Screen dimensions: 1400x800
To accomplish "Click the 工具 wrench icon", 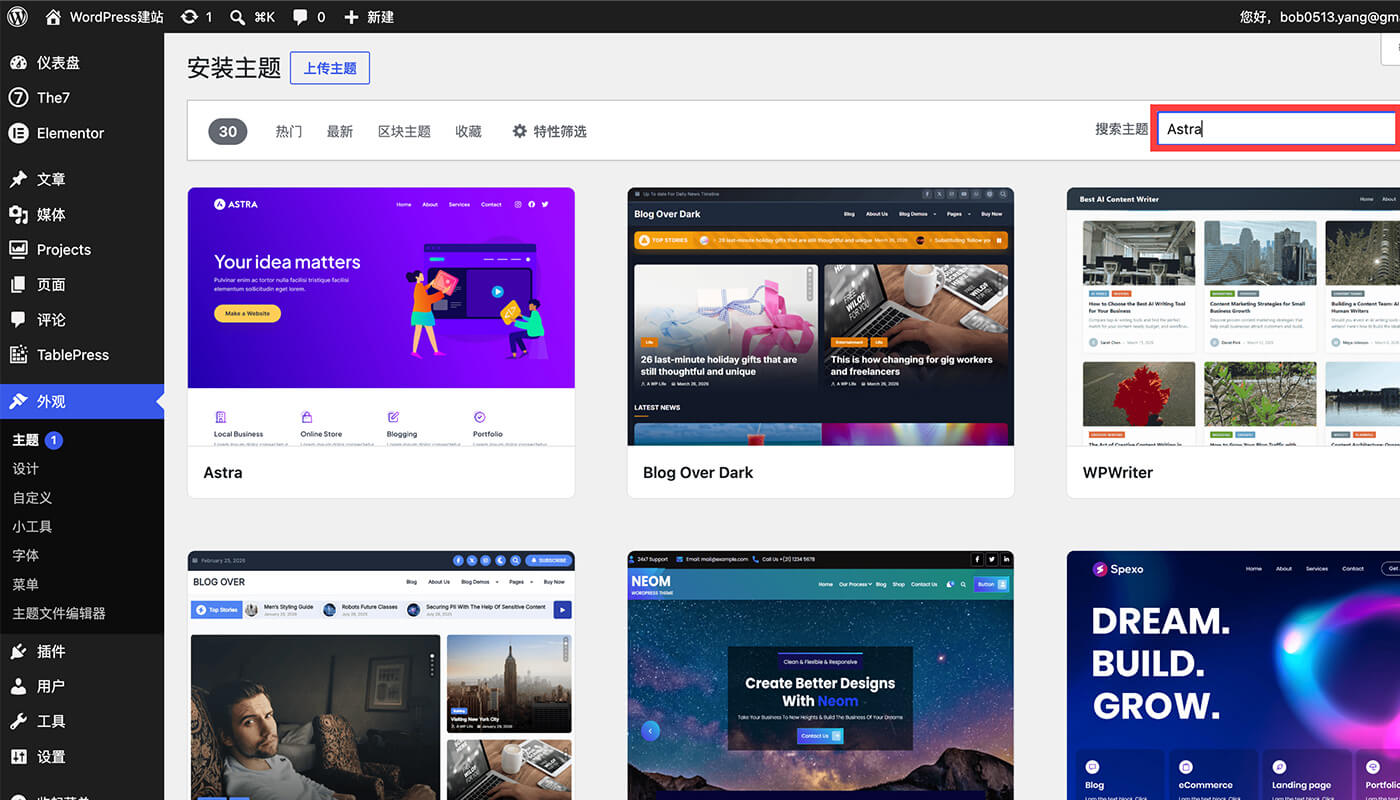I will click(x=18, y=721).
